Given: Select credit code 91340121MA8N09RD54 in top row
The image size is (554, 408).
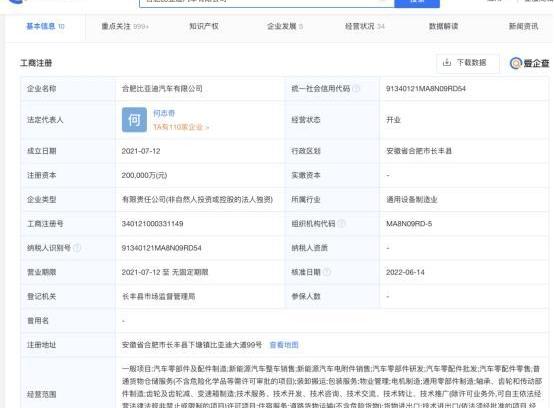Looking at the screenshot, I should click(426, 89).
